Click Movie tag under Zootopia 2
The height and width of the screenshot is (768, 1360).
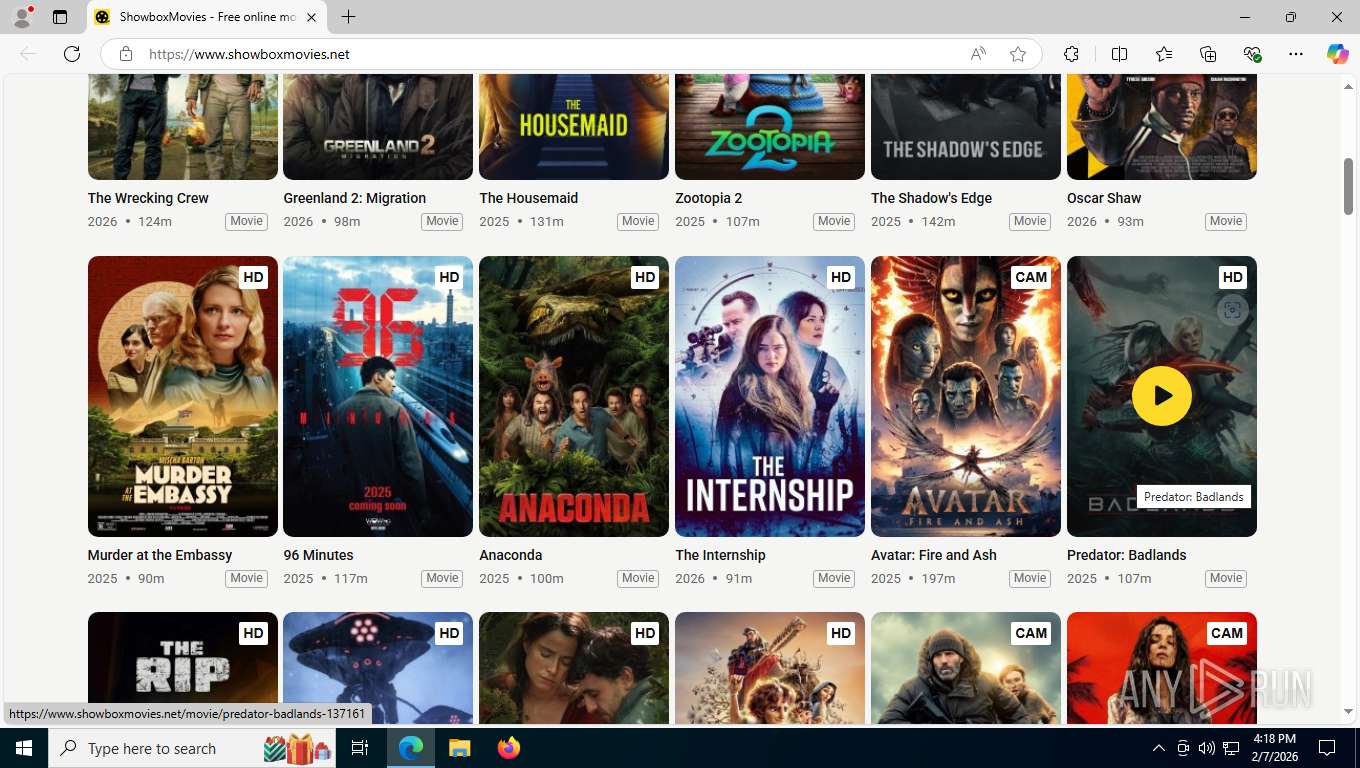834,221
